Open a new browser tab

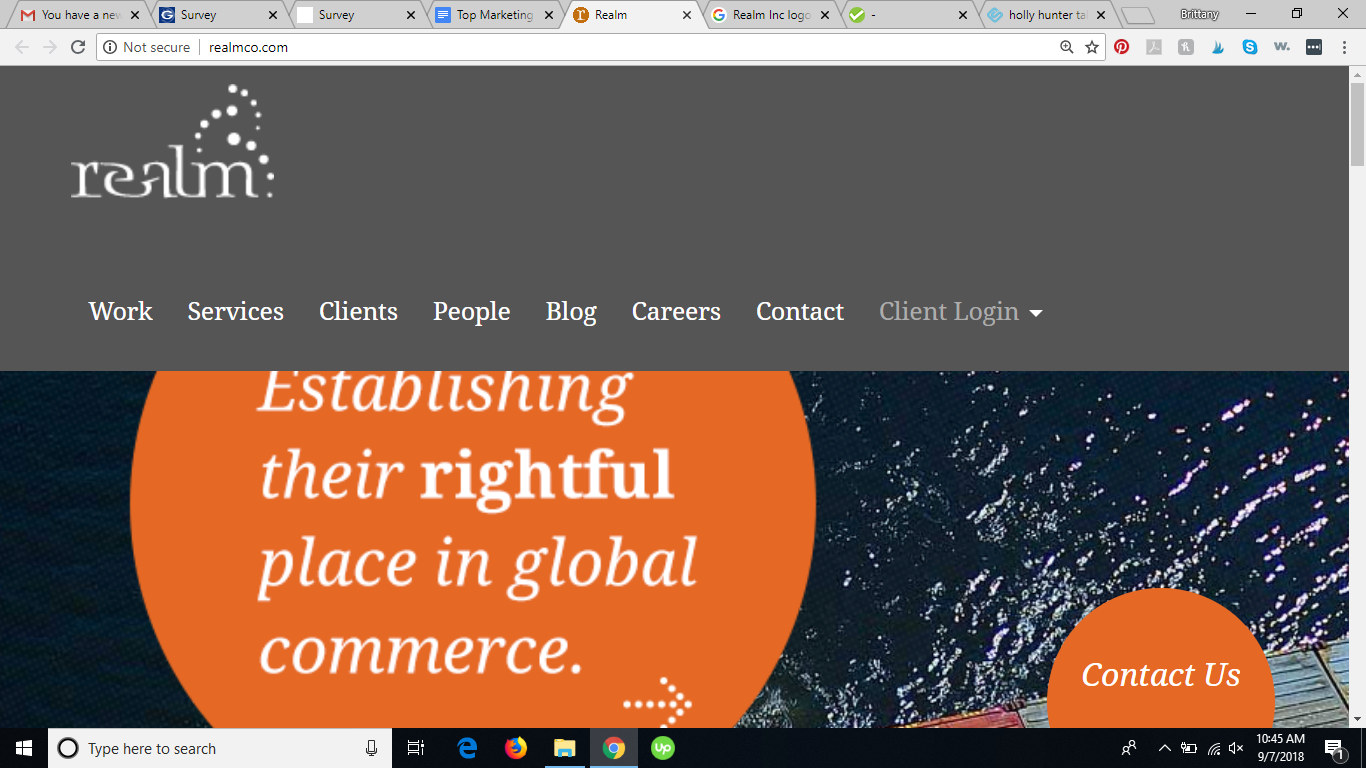1138,15
